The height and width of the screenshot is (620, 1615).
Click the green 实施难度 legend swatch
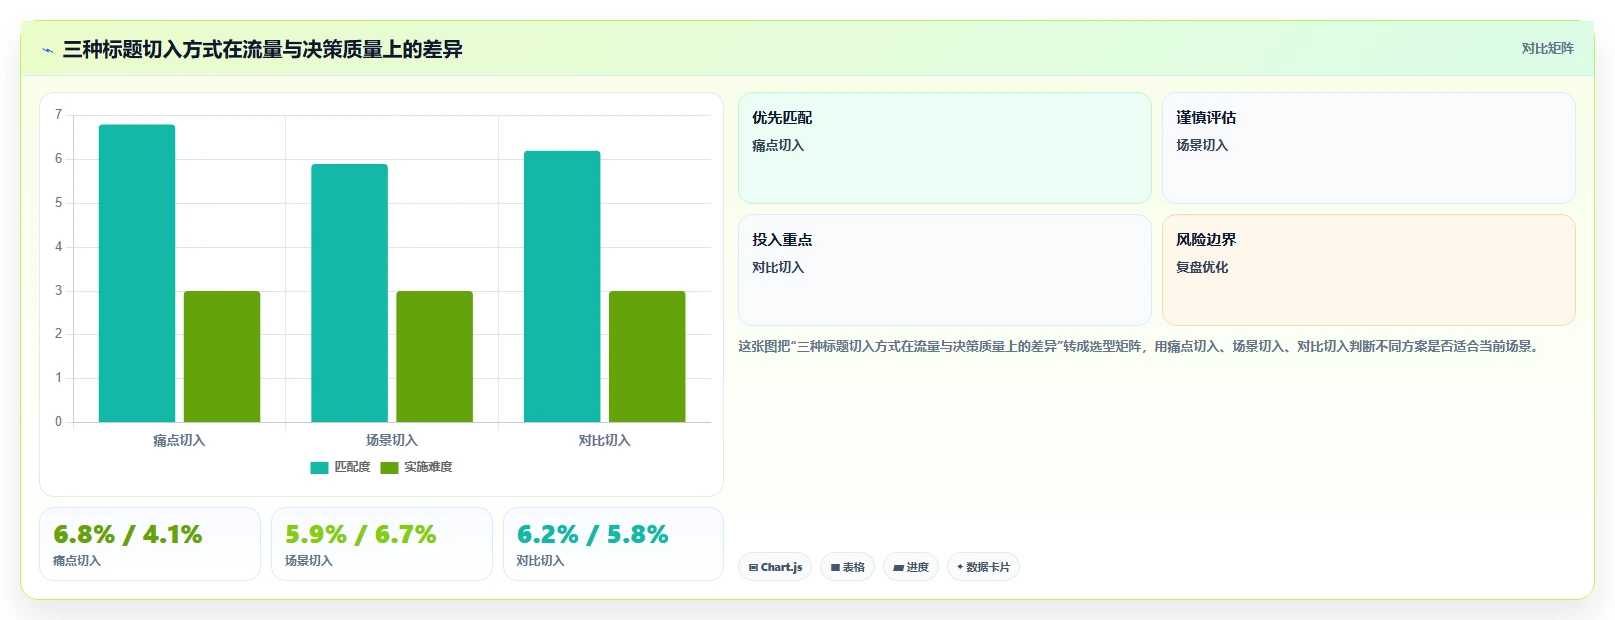[389, 468]
